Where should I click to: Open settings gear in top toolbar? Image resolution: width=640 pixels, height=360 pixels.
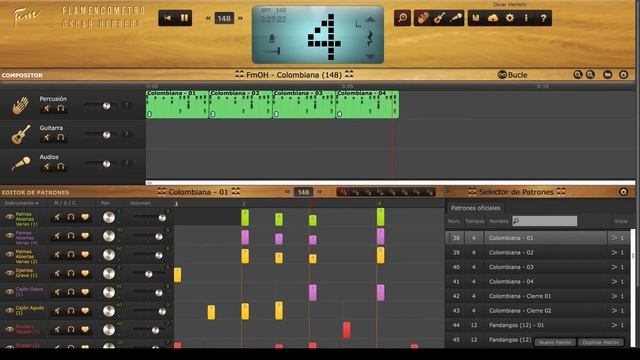(x=510, y=18)
